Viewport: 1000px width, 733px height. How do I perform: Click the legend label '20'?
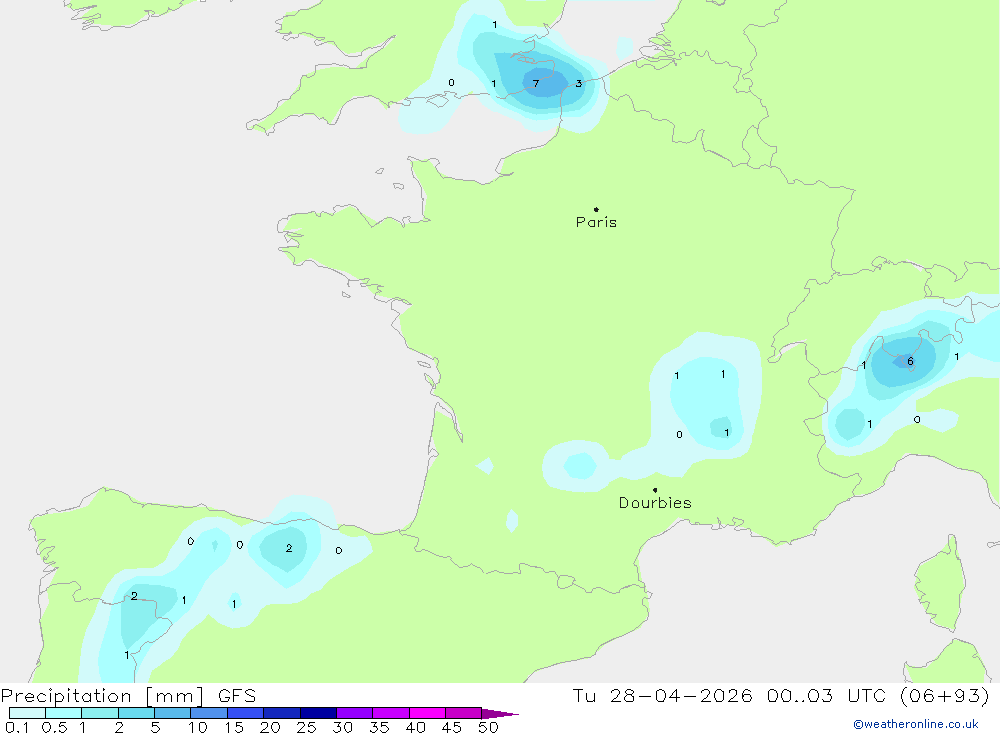point(270,727)
